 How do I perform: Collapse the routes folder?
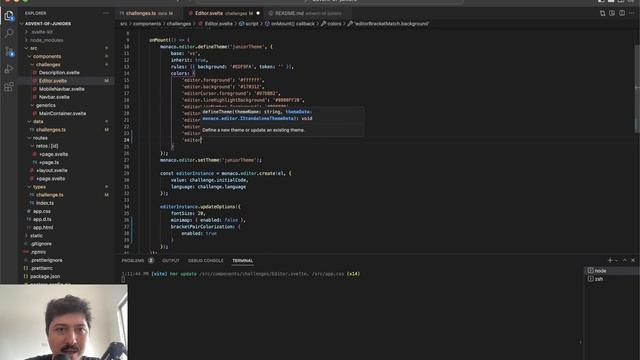point(40,138)
